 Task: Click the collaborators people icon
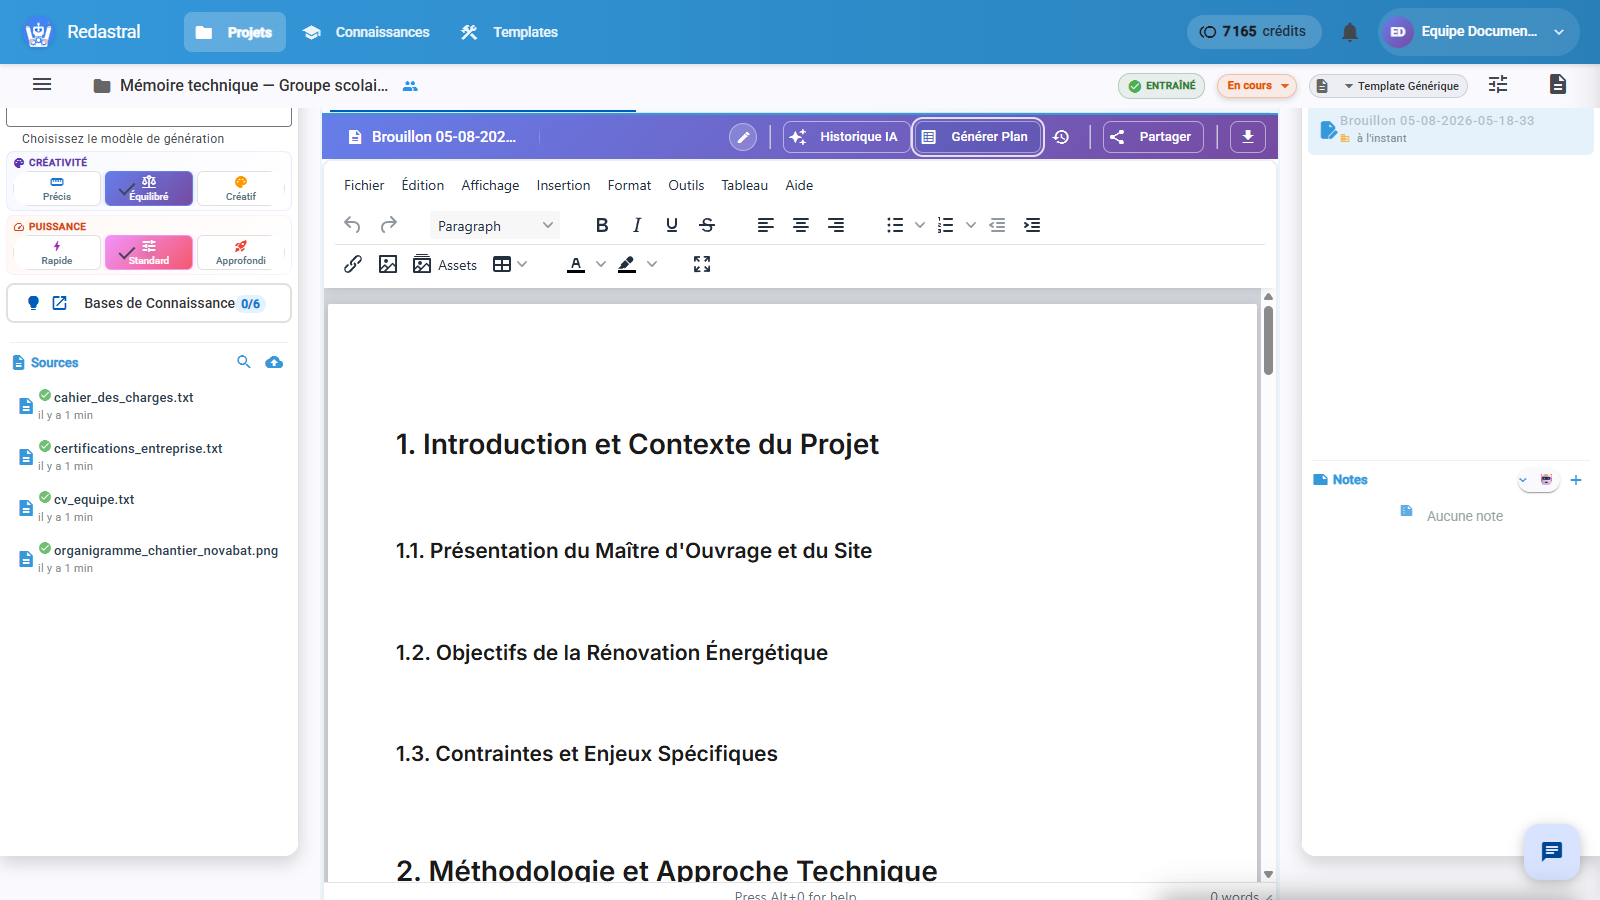410,86
